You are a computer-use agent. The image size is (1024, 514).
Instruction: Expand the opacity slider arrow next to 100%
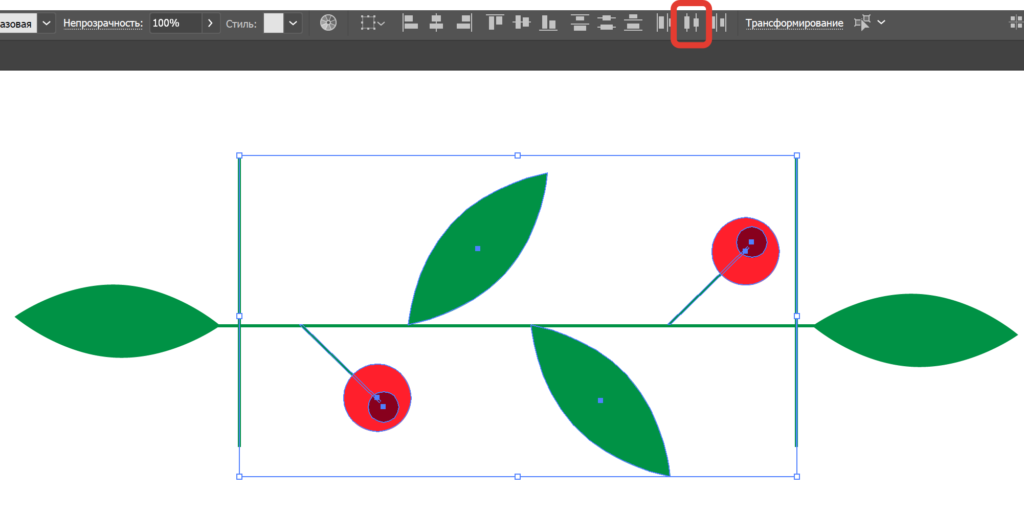pyautogui.click(x=210, y=23)
